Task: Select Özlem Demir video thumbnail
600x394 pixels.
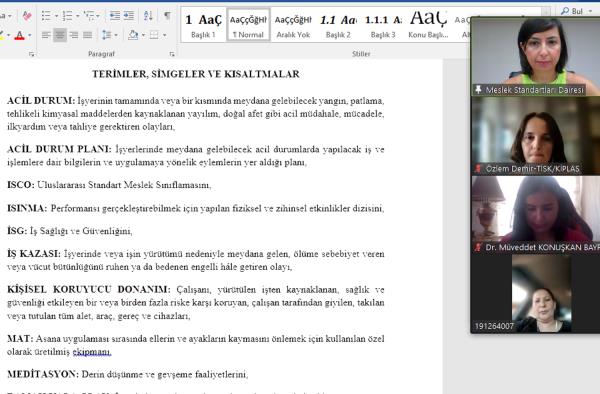Action: (x=536, y=136)
